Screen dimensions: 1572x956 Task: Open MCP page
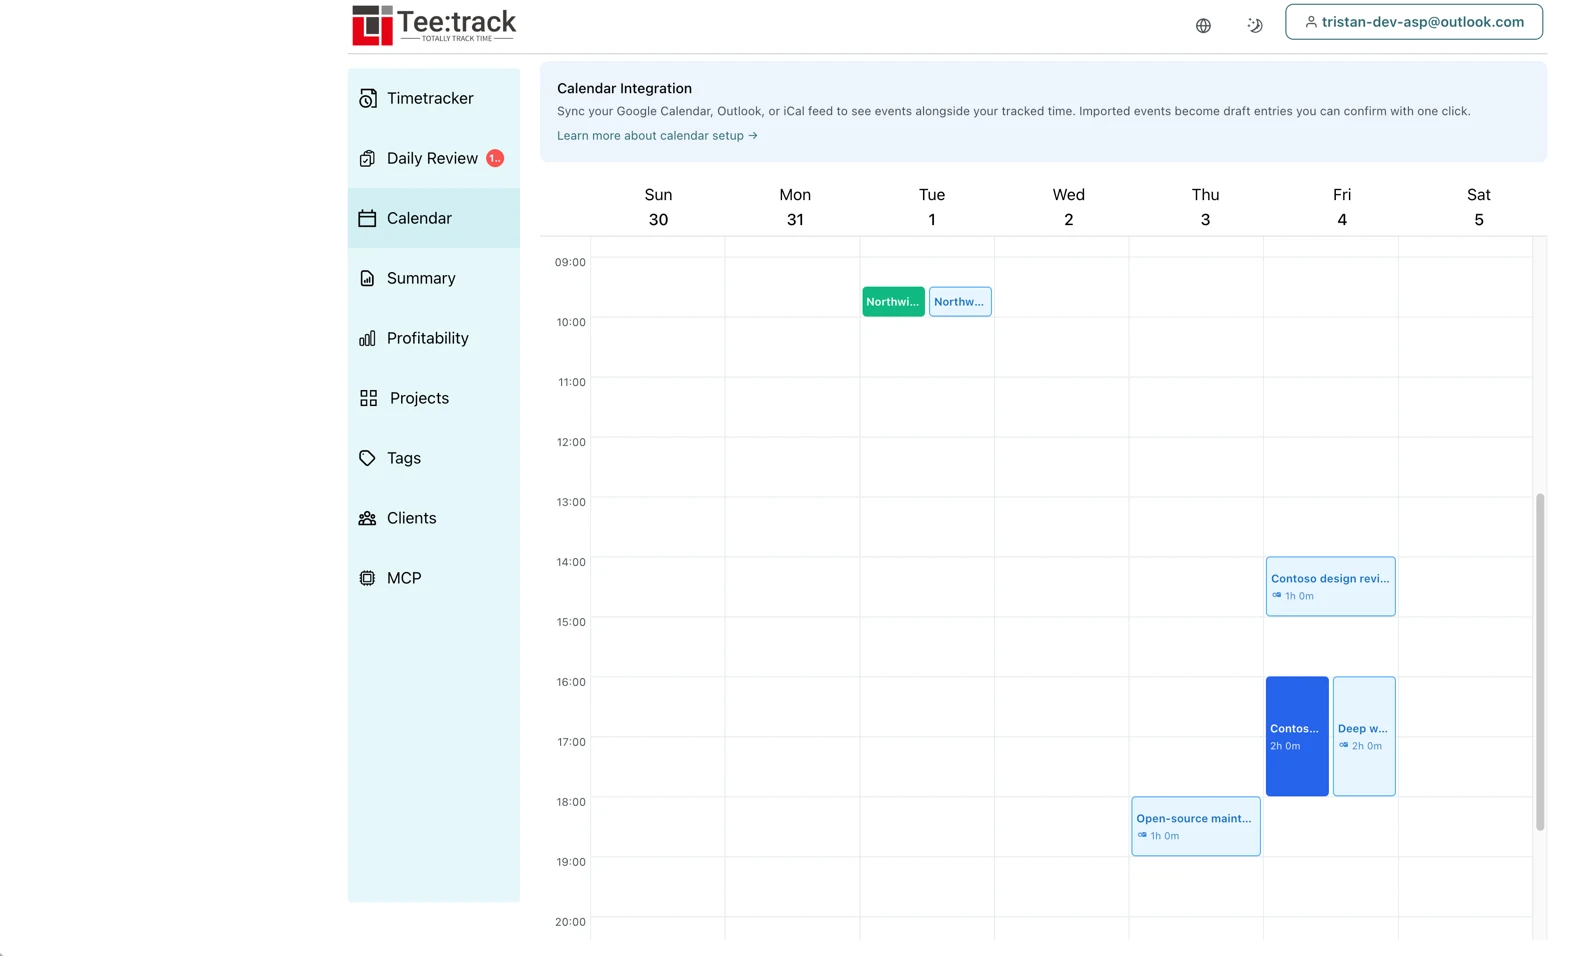[434, 578]
